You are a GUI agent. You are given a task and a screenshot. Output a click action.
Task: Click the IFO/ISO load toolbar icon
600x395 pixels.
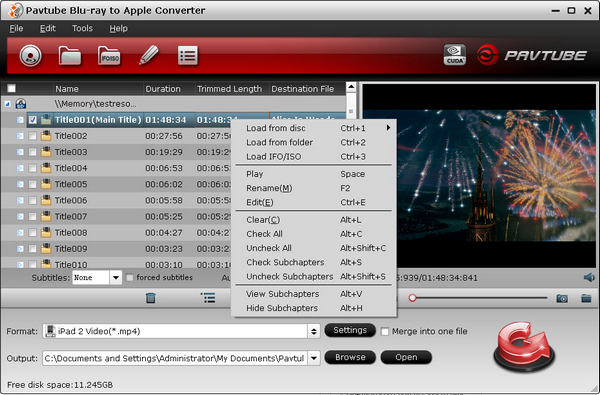(109, 56)
